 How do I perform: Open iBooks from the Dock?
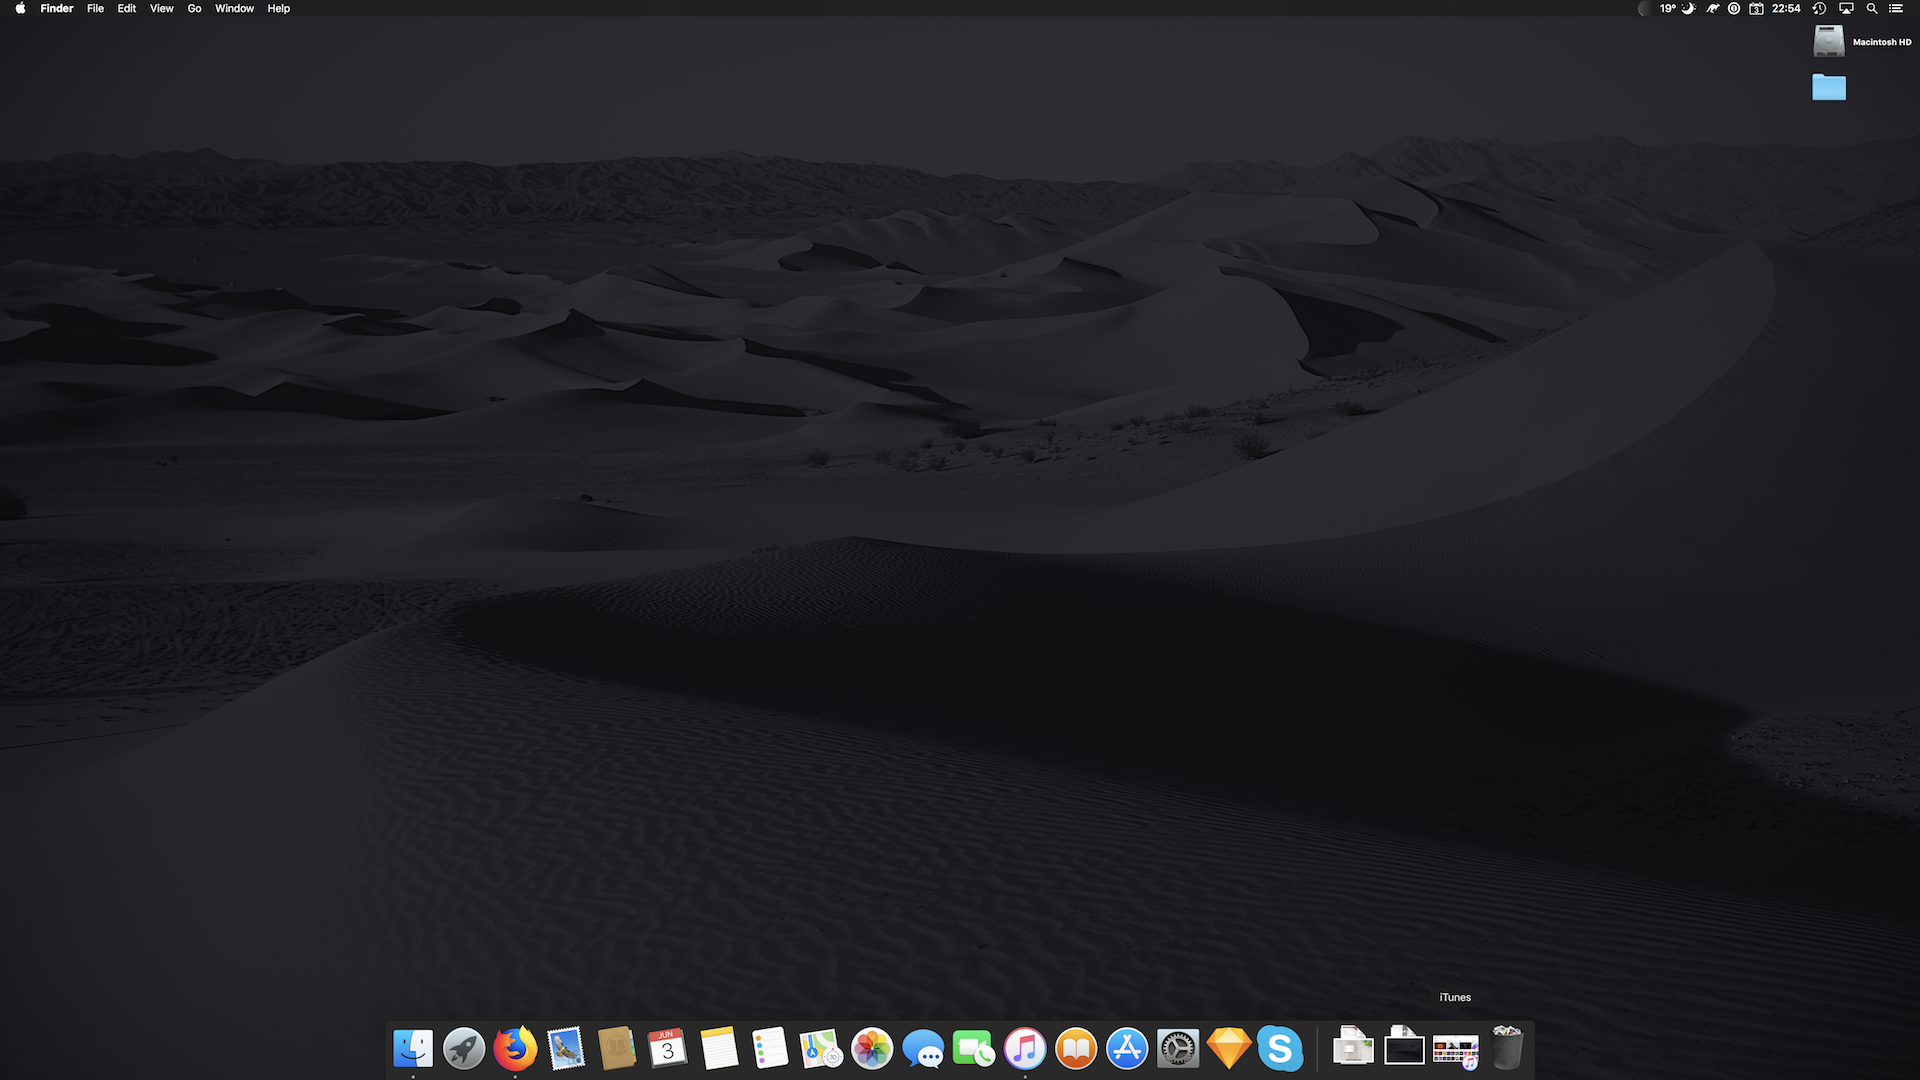pyautogui.click(x=1075, y=1048)
